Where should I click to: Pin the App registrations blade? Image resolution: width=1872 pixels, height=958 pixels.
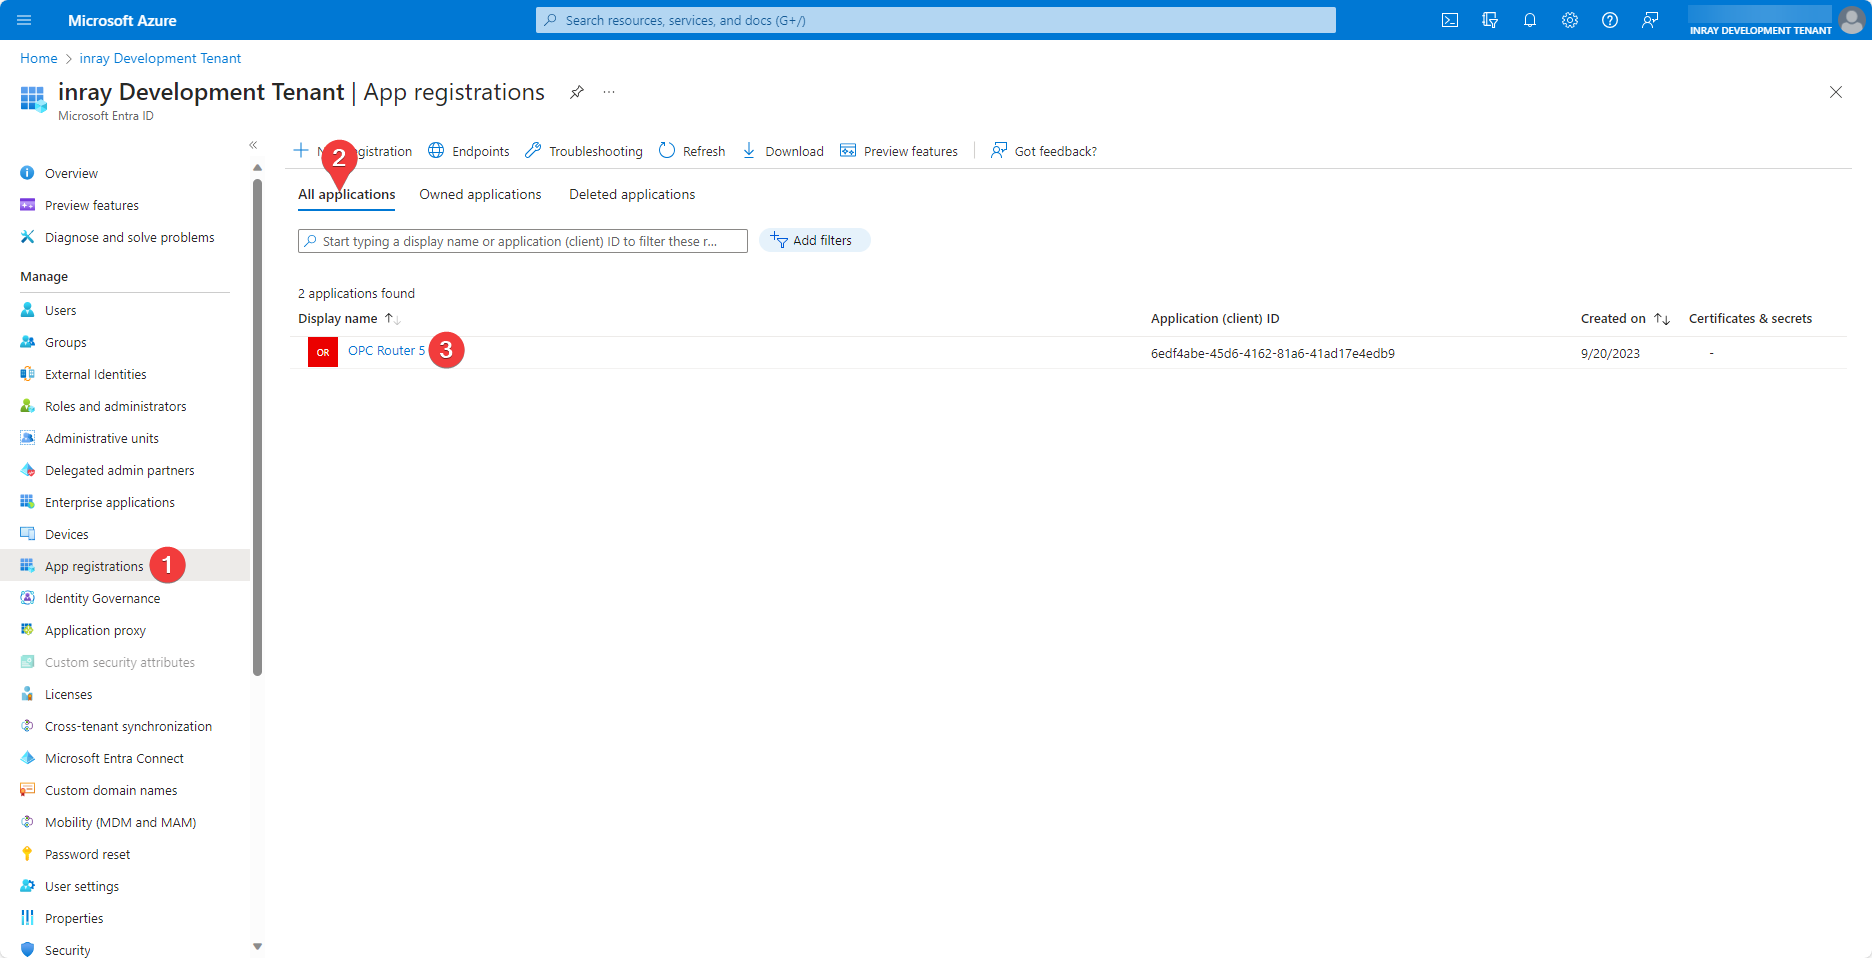coord(577,92)
